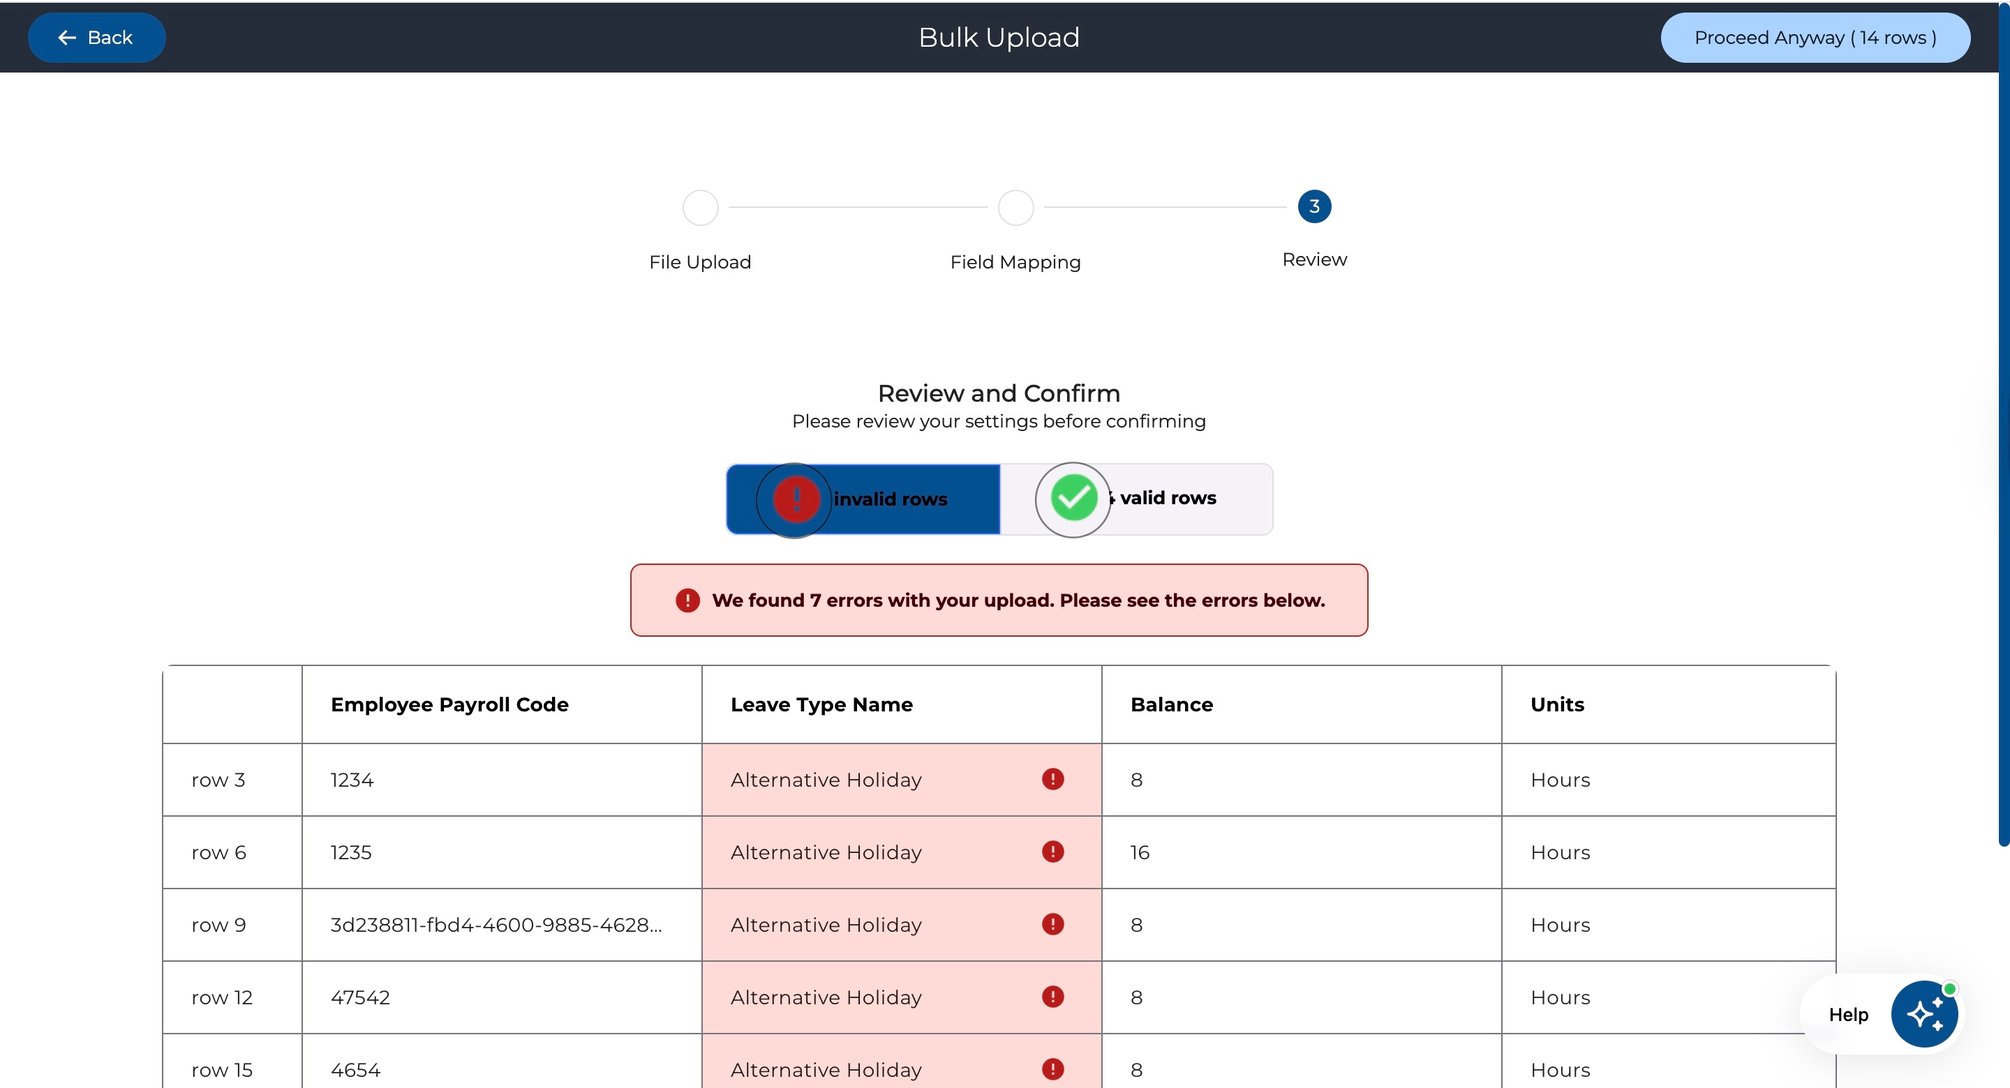
Task: Click payroll code 47542 cell
Action: pyautogui.click(x=502, y=998)
